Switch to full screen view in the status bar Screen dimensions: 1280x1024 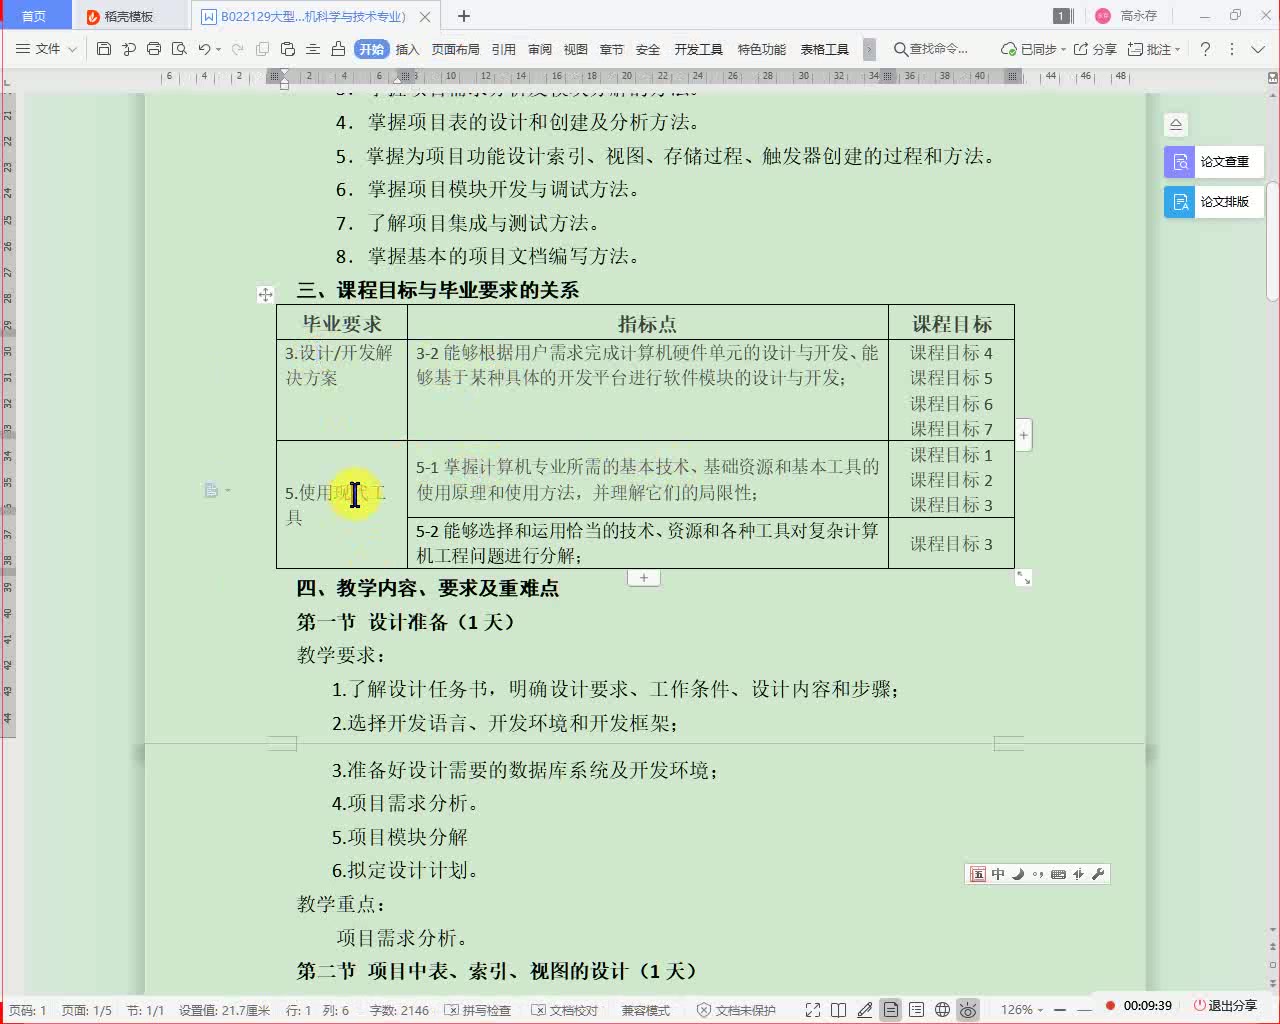click(813, 1010)
